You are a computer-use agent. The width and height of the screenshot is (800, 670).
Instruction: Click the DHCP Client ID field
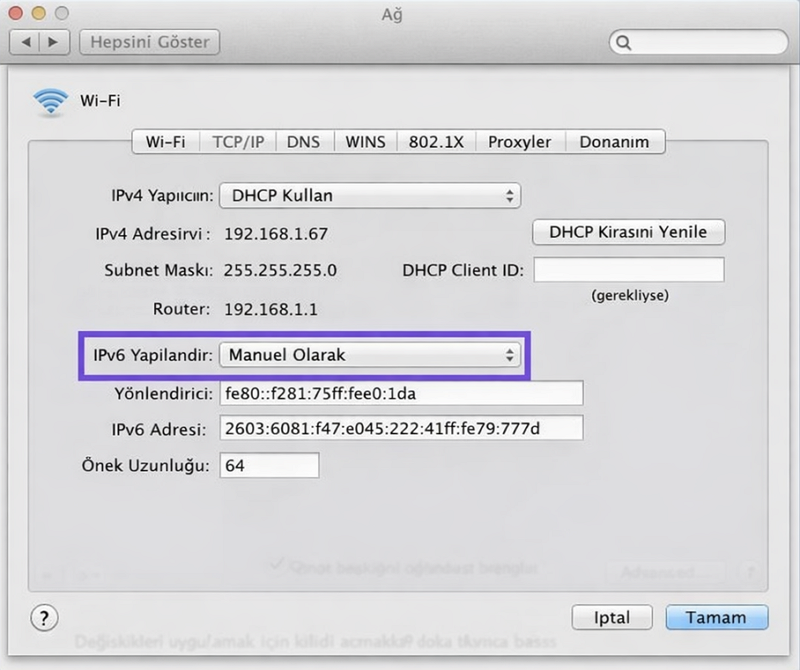coord(628,270)
